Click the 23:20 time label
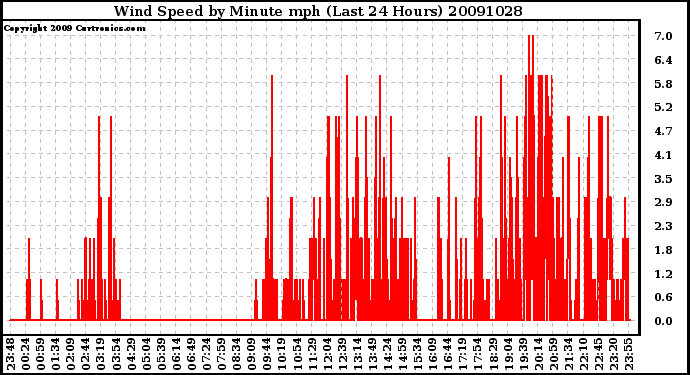This screenshot has width=690, height=375. click(x=613, y=354)
